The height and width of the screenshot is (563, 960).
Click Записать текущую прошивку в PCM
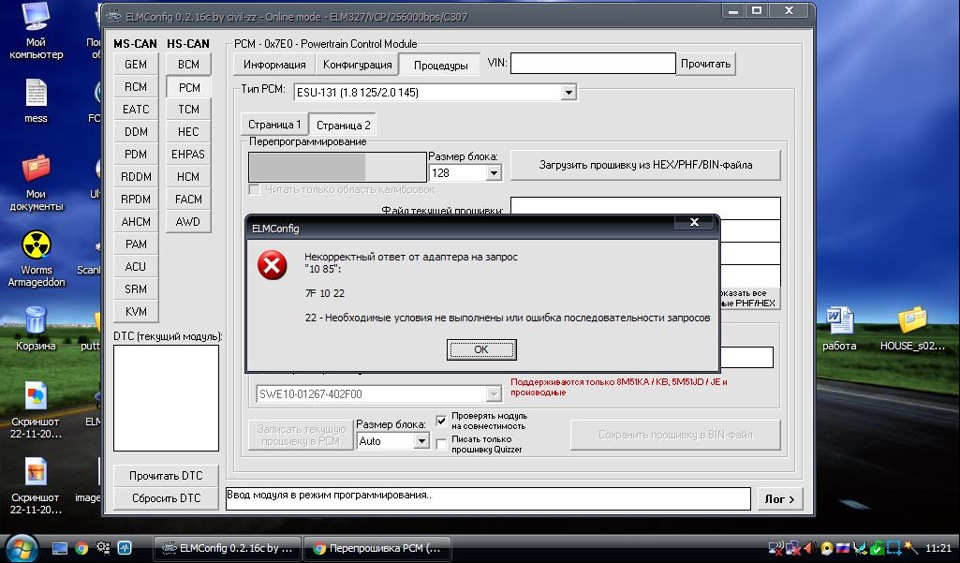pos(301,434)
